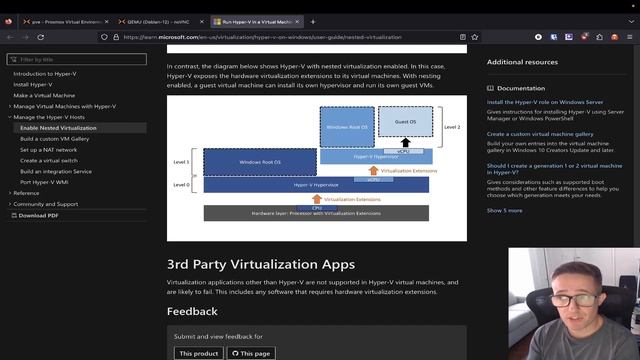The width and height of the screenshot is (640, 360).
Task: Go back with browser back arrow
Action: (10, 37)
